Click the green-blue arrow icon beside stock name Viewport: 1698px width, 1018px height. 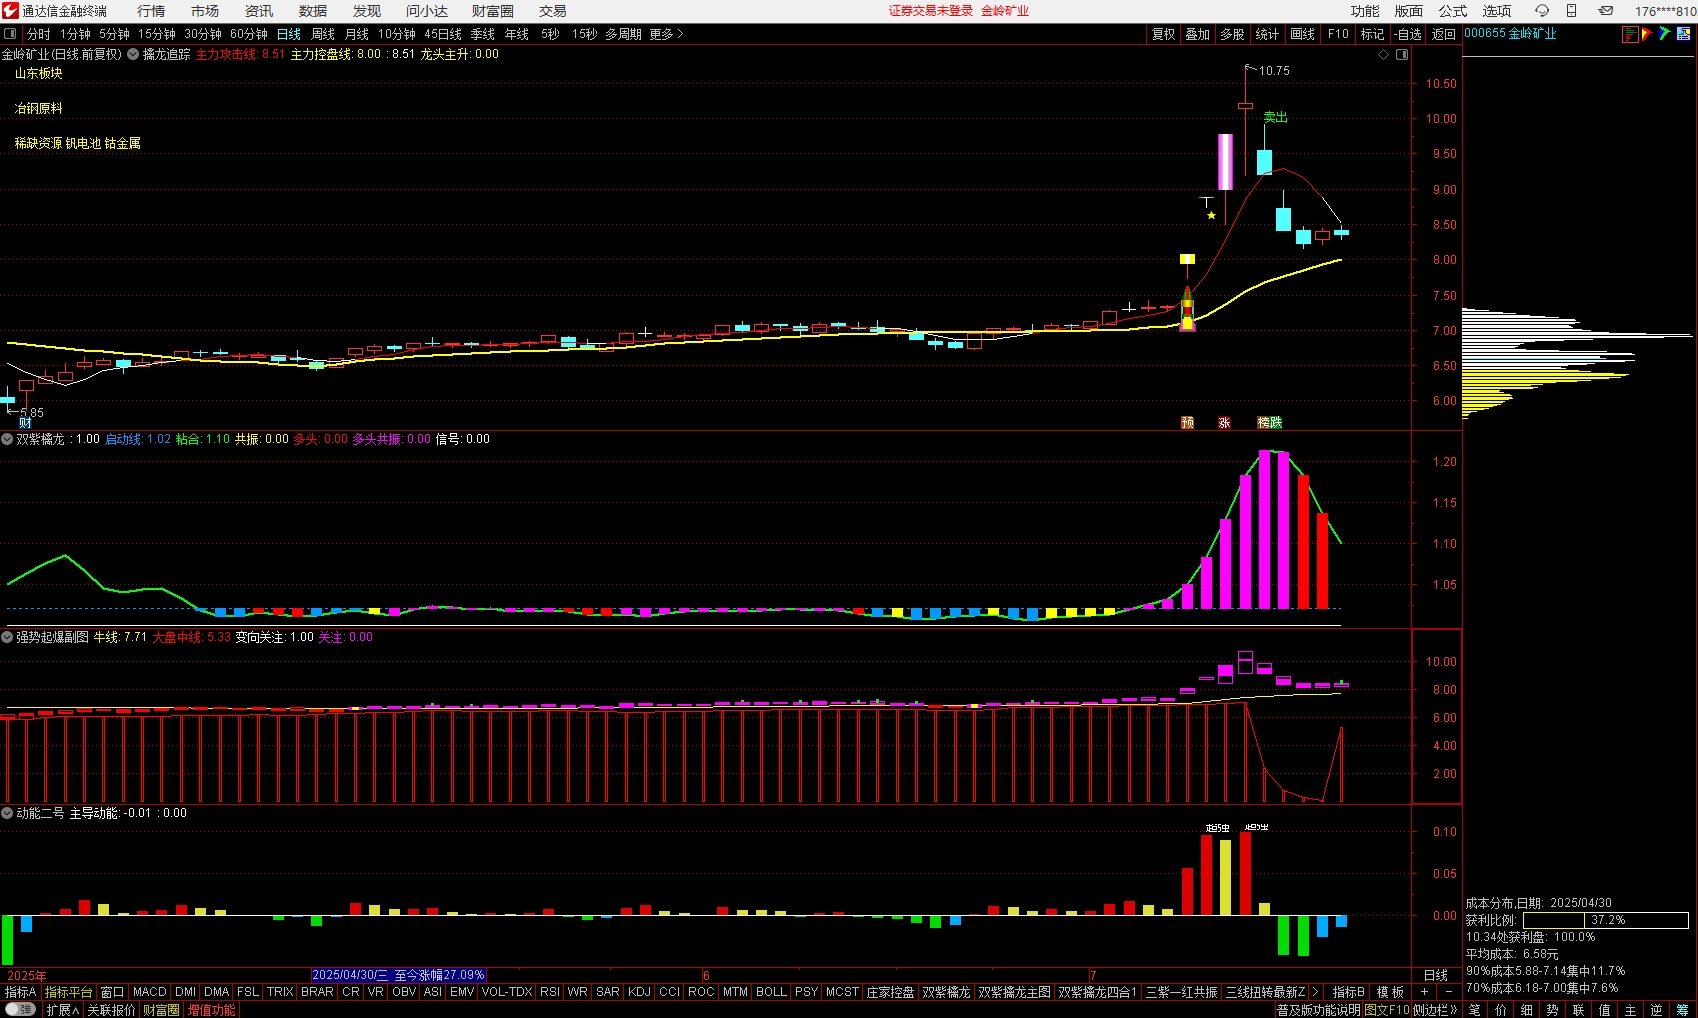pyautogui.click(x=1665, y=34)
